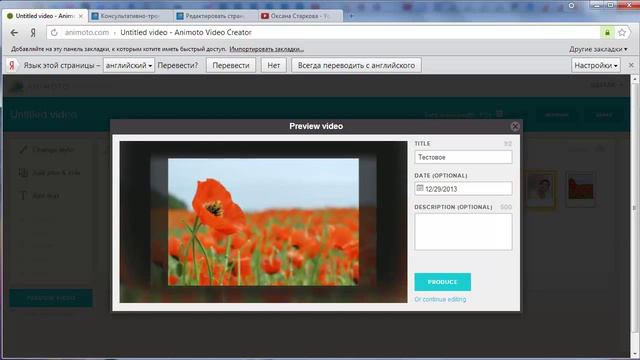Switch to the Оксана Старкова tab
Viewport: 640px width, 360px height.
(299, 16)
